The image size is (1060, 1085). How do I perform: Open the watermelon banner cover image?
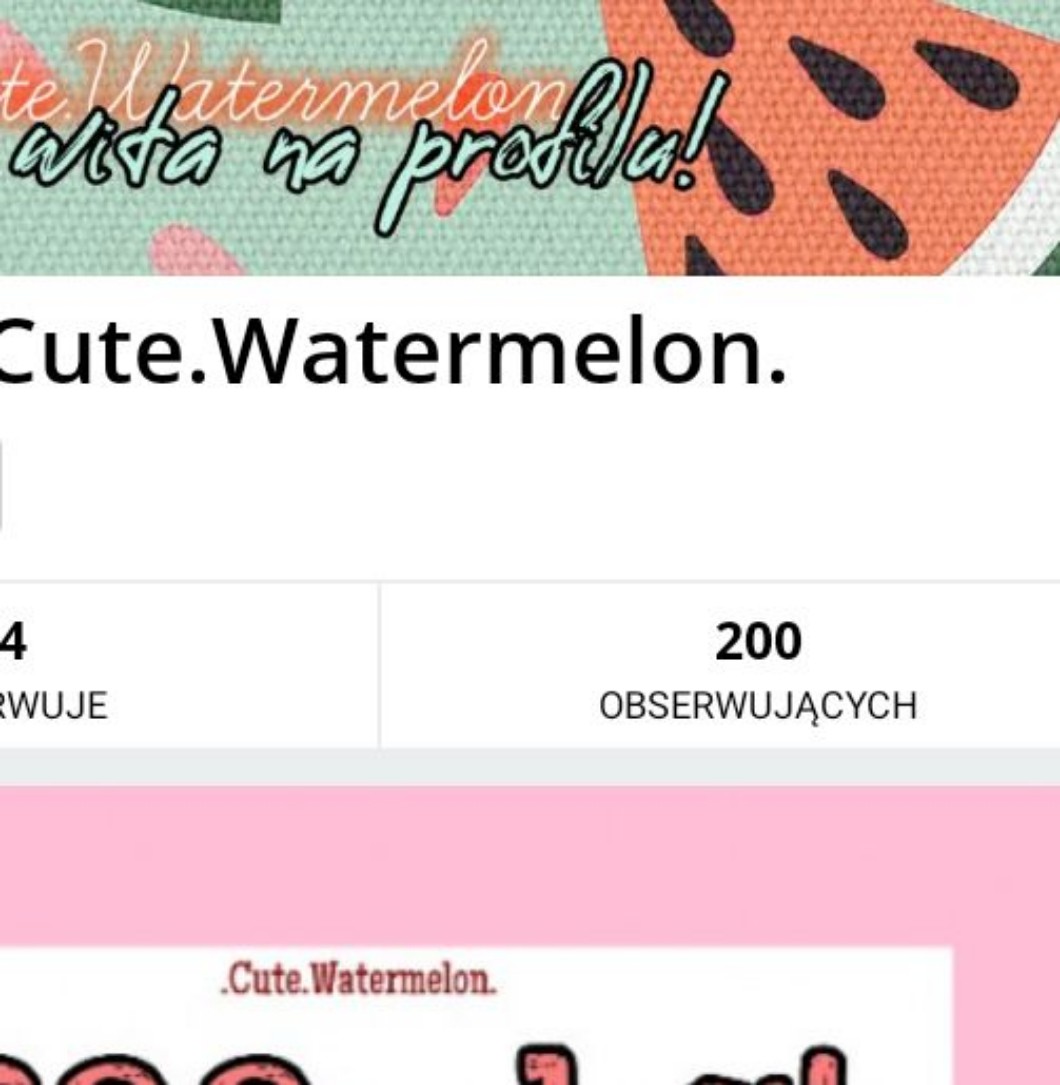(x=530, y=138)
